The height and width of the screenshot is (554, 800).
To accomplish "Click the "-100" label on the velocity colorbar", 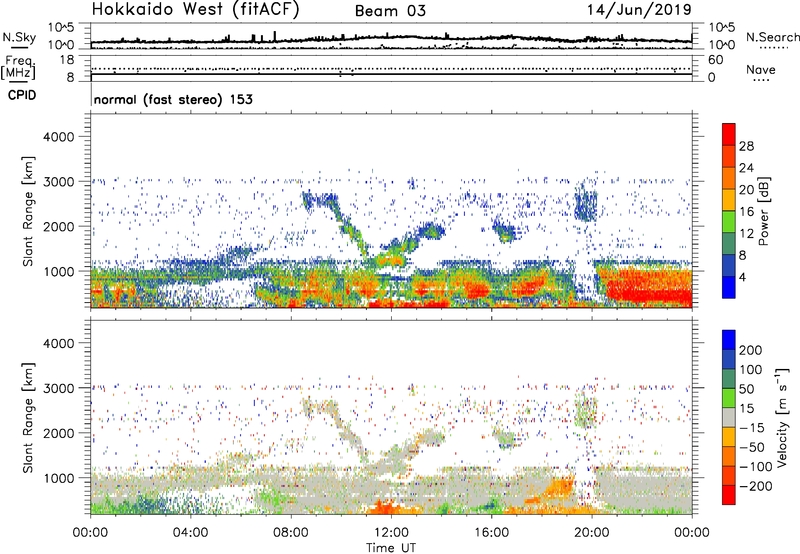I will pos(755,466).
